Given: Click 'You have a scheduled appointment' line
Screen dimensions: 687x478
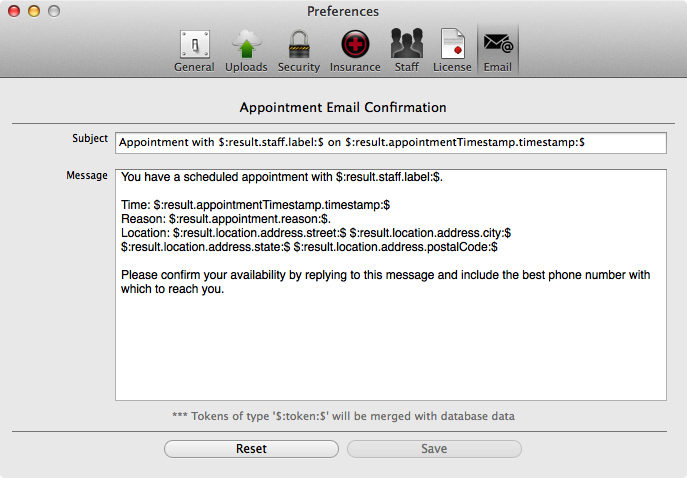Looking at the screenshot, I should click(282, 177).
